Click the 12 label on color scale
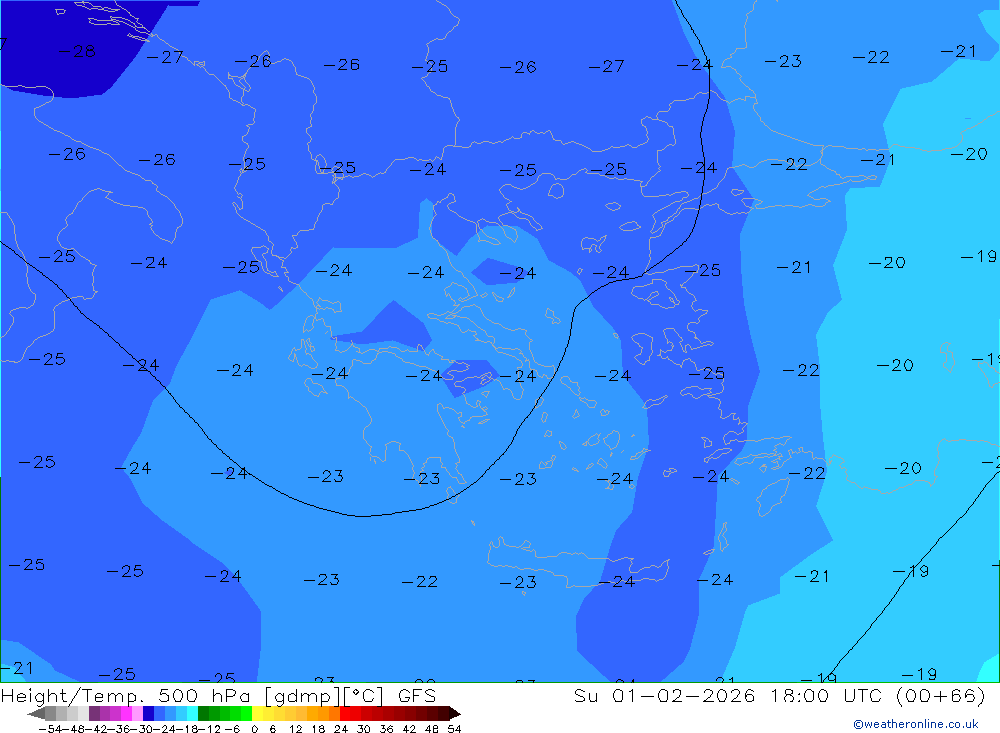Image resolution: width=1000 pixels, height=733 pixels. [296, 729]
